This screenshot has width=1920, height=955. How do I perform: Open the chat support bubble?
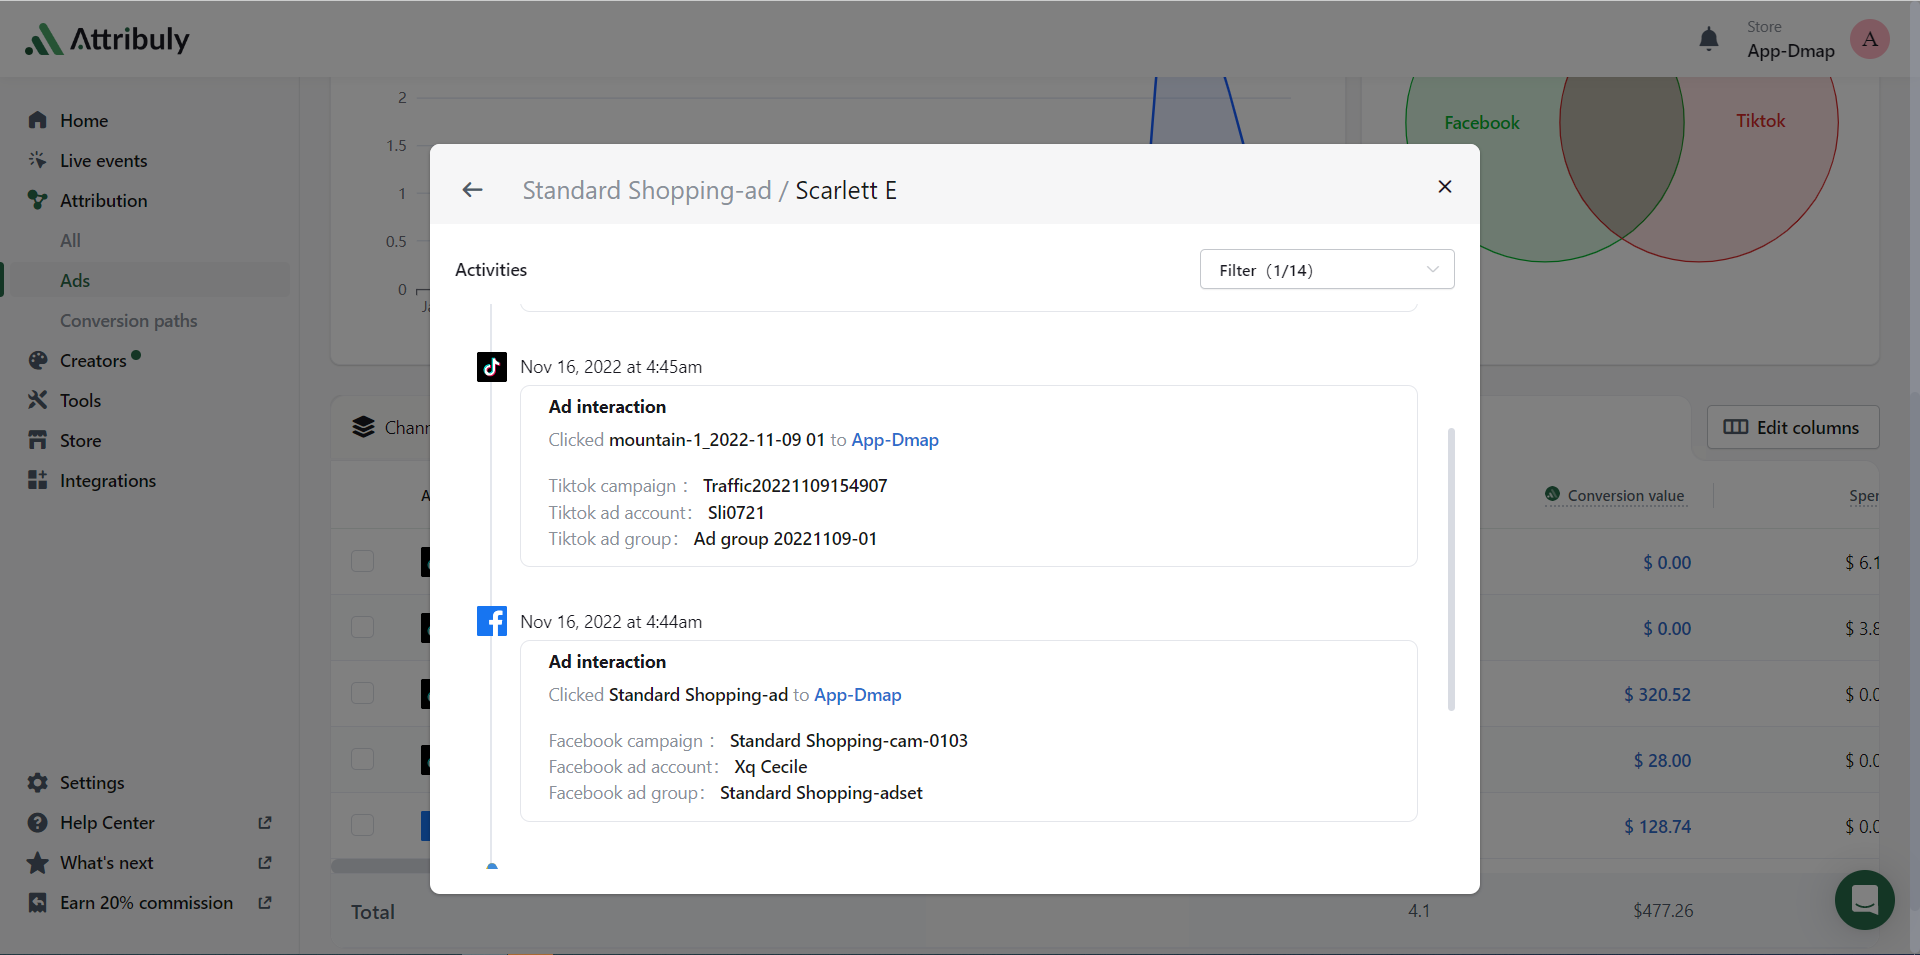(x=1864, y=900)
